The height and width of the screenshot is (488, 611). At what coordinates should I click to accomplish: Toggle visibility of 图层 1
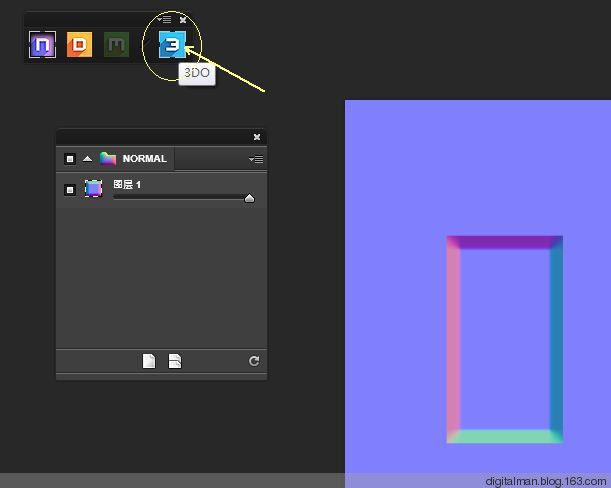tap(70, 190)
